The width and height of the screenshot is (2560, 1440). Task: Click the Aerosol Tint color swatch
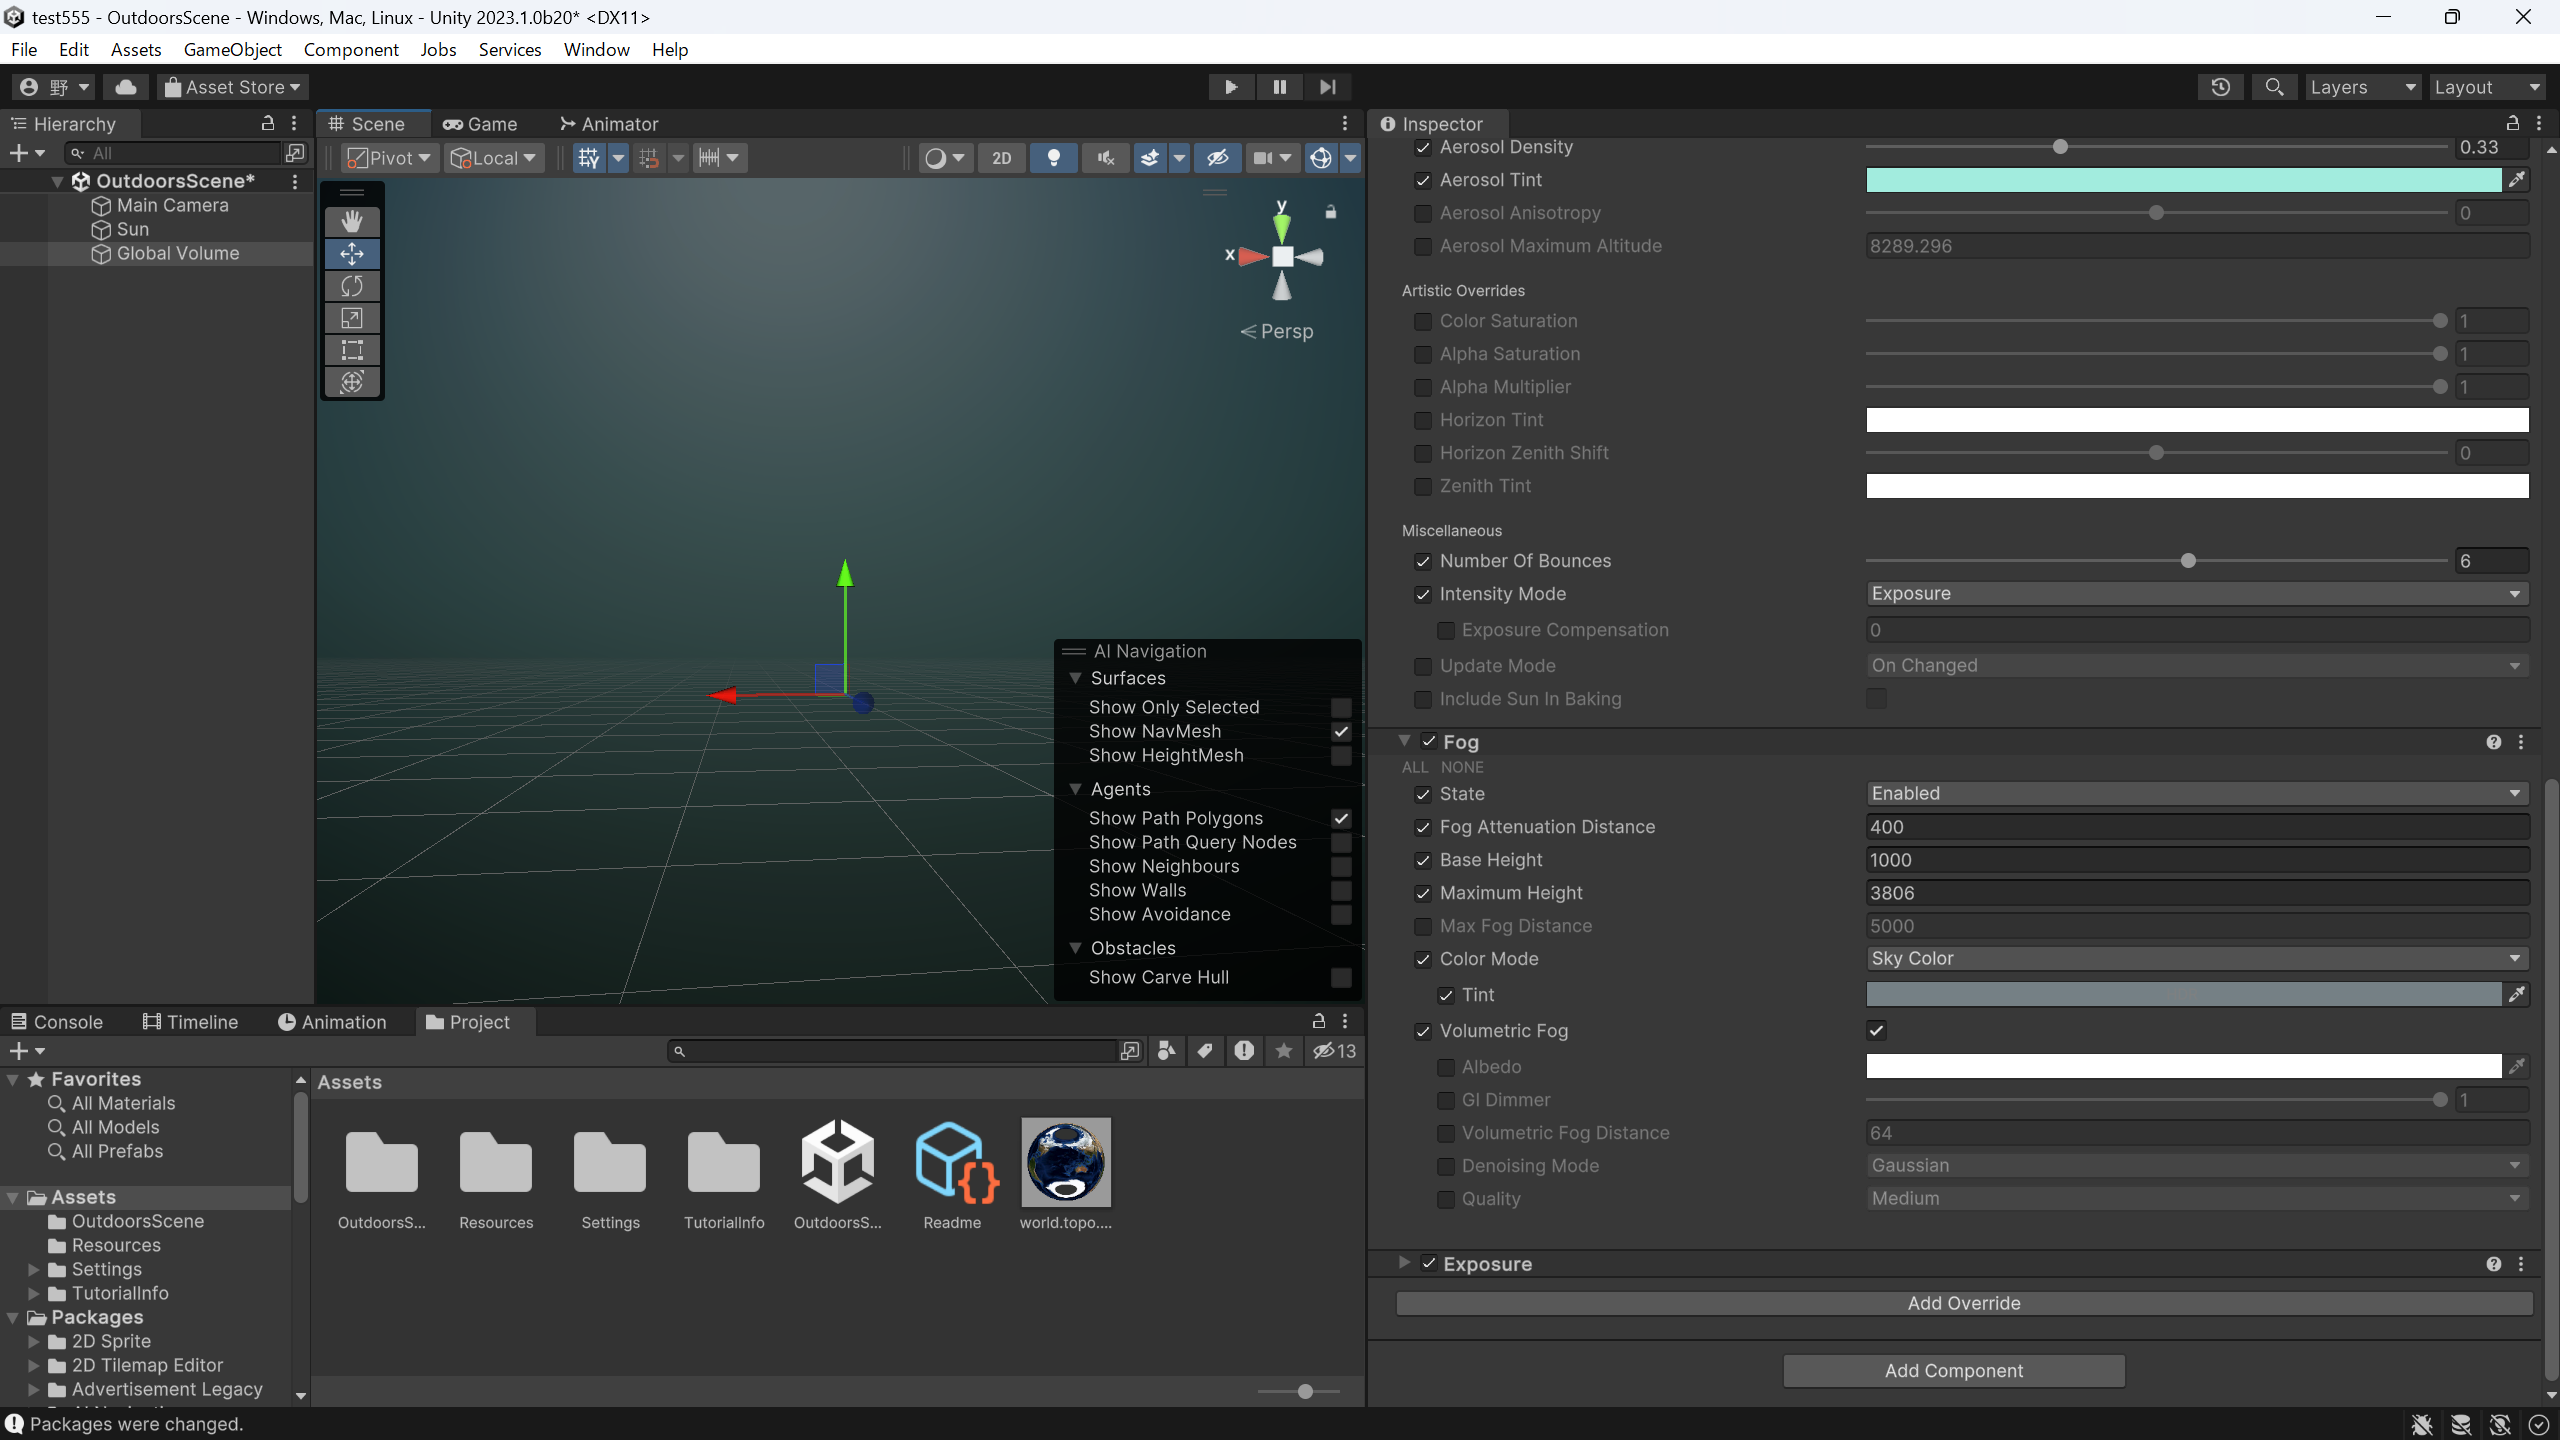coord(2180,180)
